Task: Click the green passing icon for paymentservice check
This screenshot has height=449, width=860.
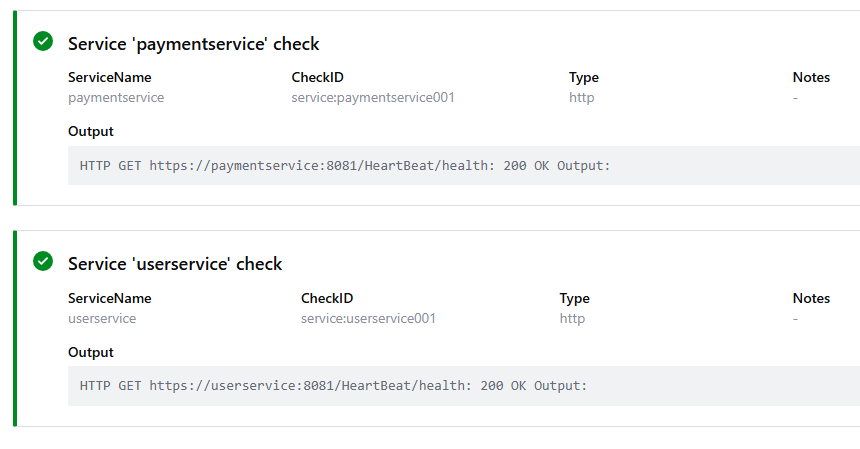Action: [x=43, y=41]
